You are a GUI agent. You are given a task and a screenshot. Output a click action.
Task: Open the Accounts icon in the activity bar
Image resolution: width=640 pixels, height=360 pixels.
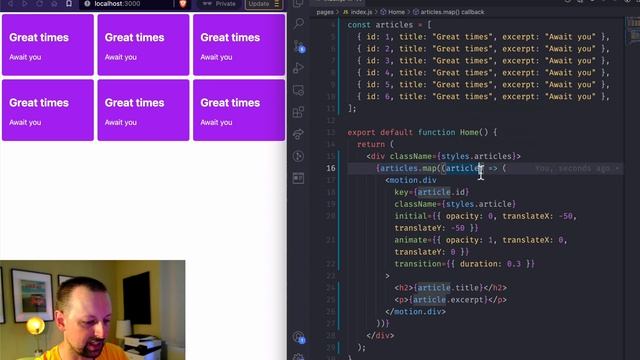point(299,337)
